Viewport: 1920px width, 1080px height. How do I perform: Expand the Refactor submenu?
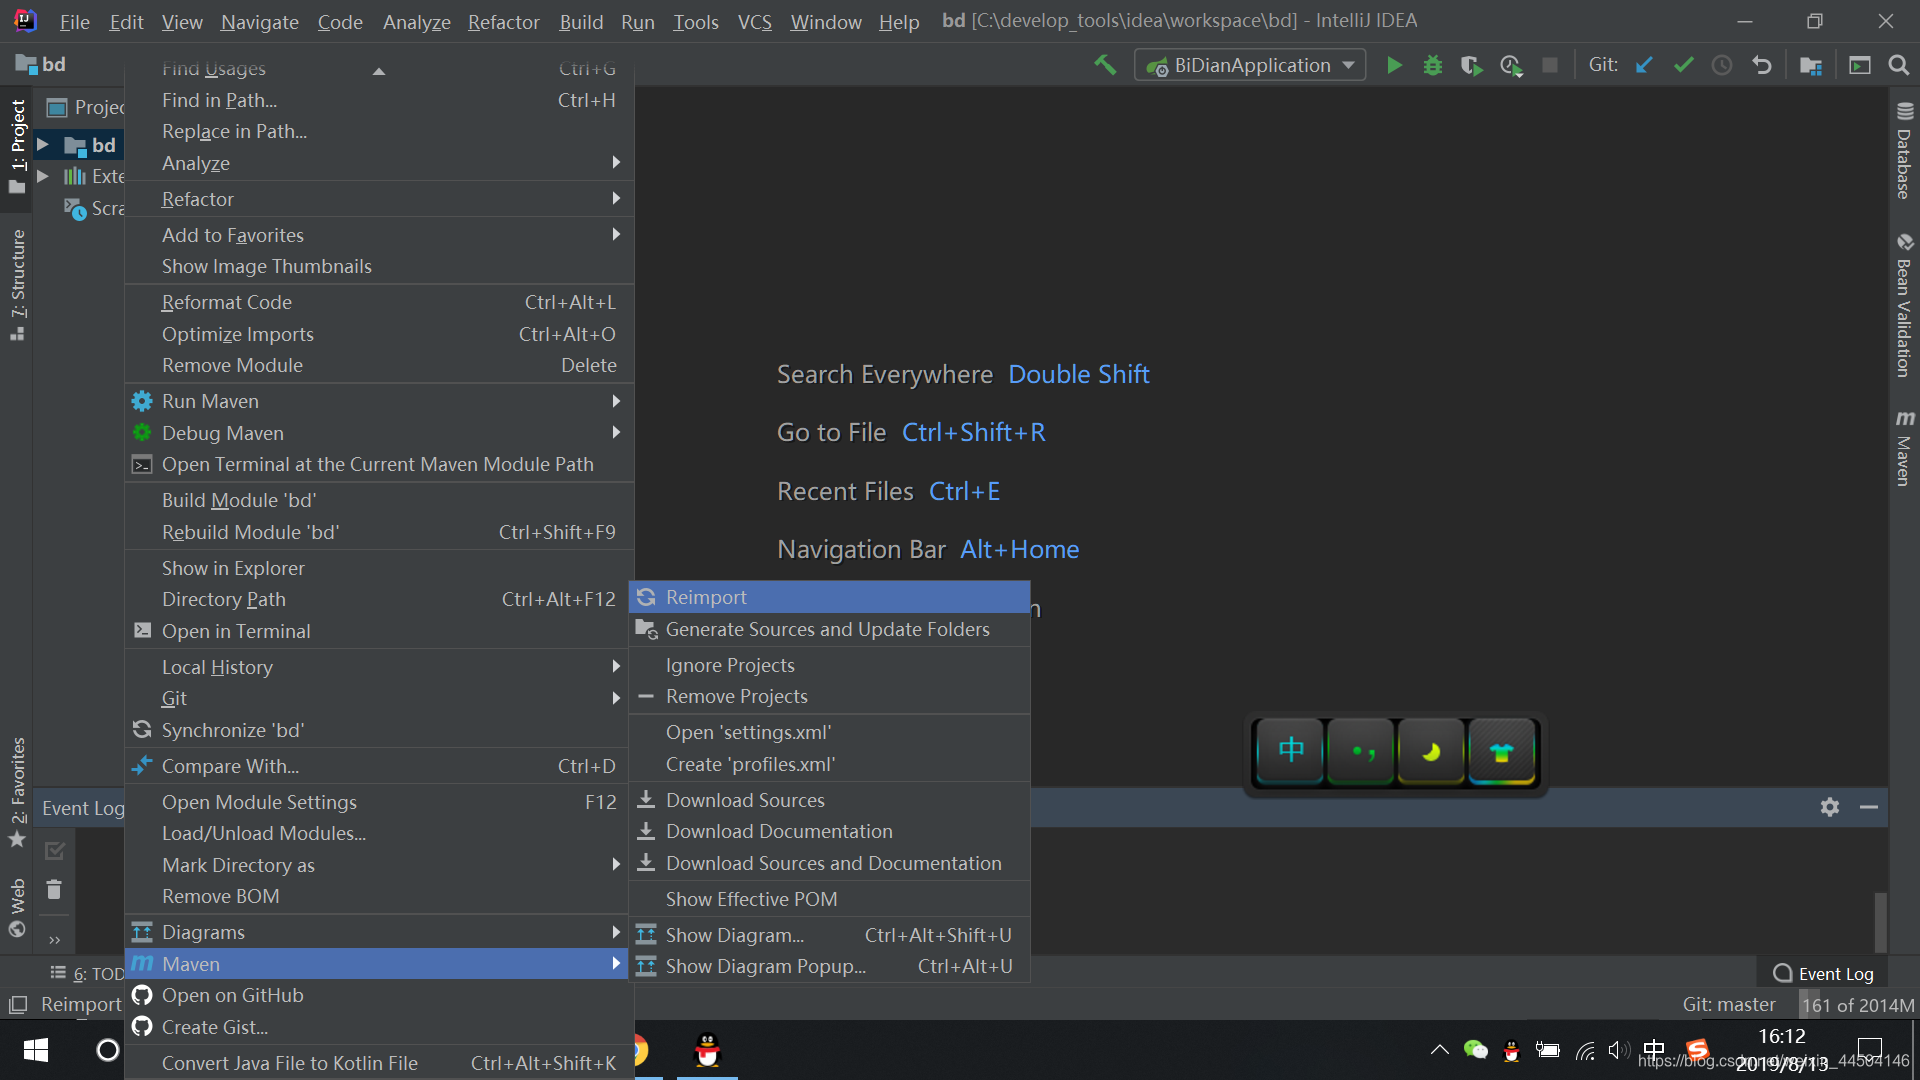tap(379, 199)
